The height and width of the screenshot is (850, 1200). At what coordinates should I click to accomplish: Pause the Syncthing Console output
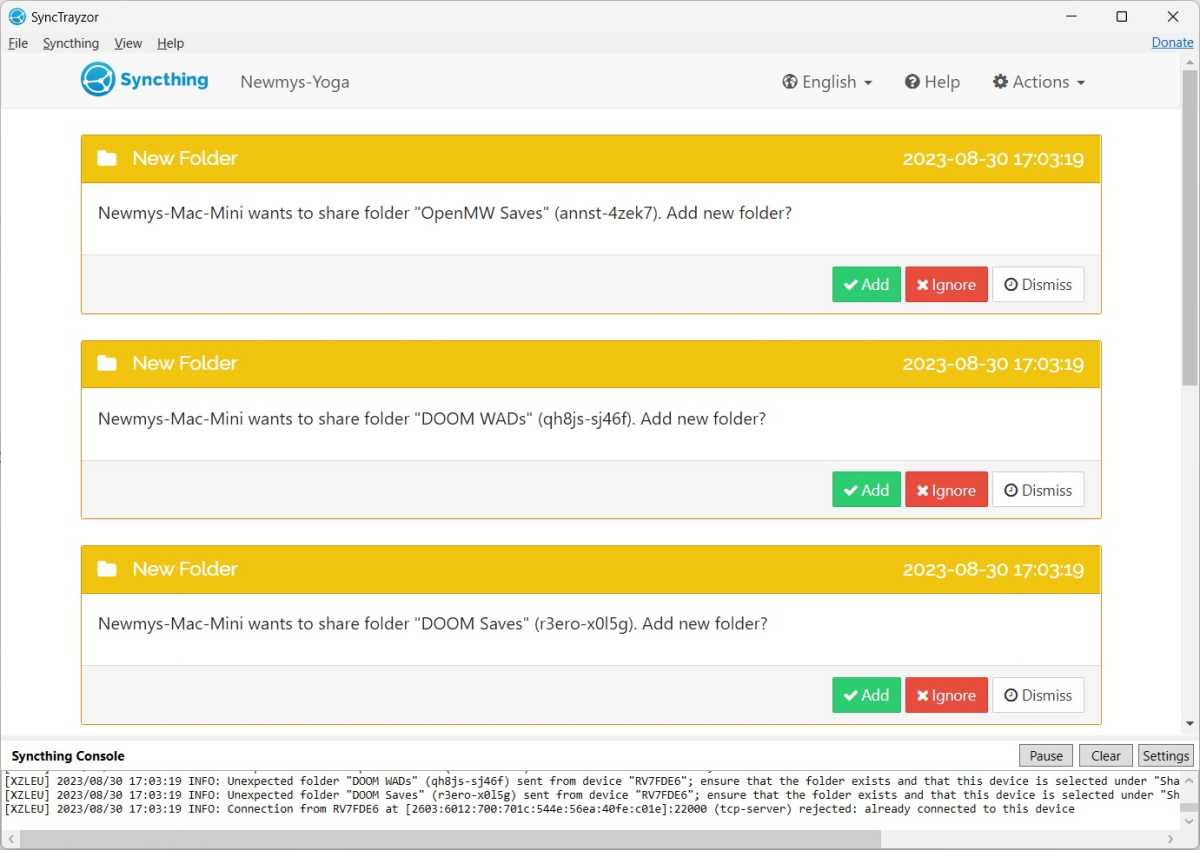(x=1046, y=756)
